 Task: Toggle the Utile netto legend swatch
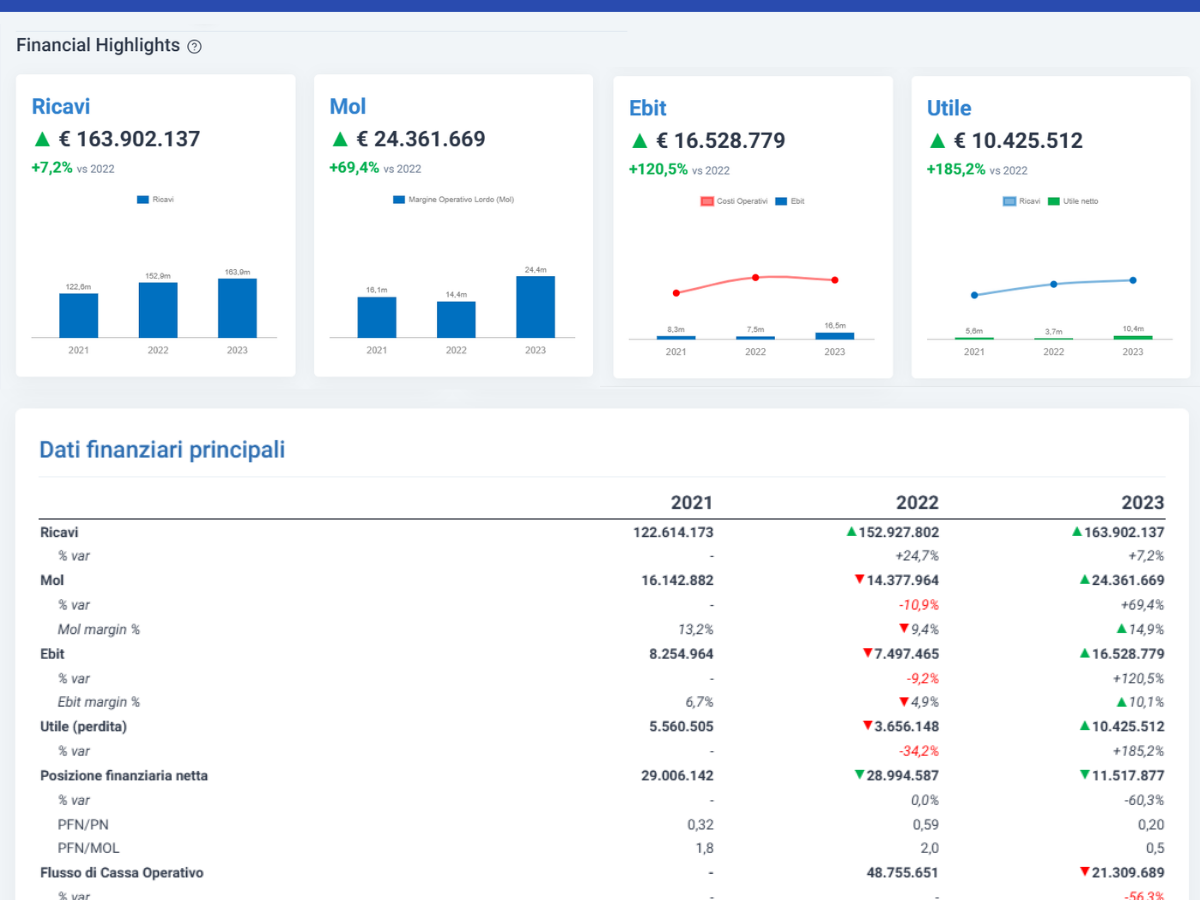pos(1053,201)
